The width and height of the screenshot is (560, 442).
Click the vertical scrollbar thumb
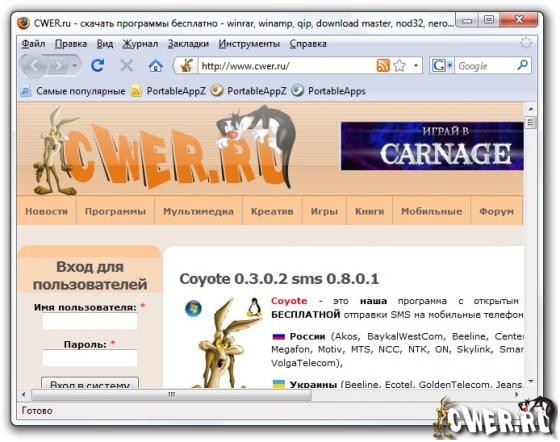[x=531, y=123]
